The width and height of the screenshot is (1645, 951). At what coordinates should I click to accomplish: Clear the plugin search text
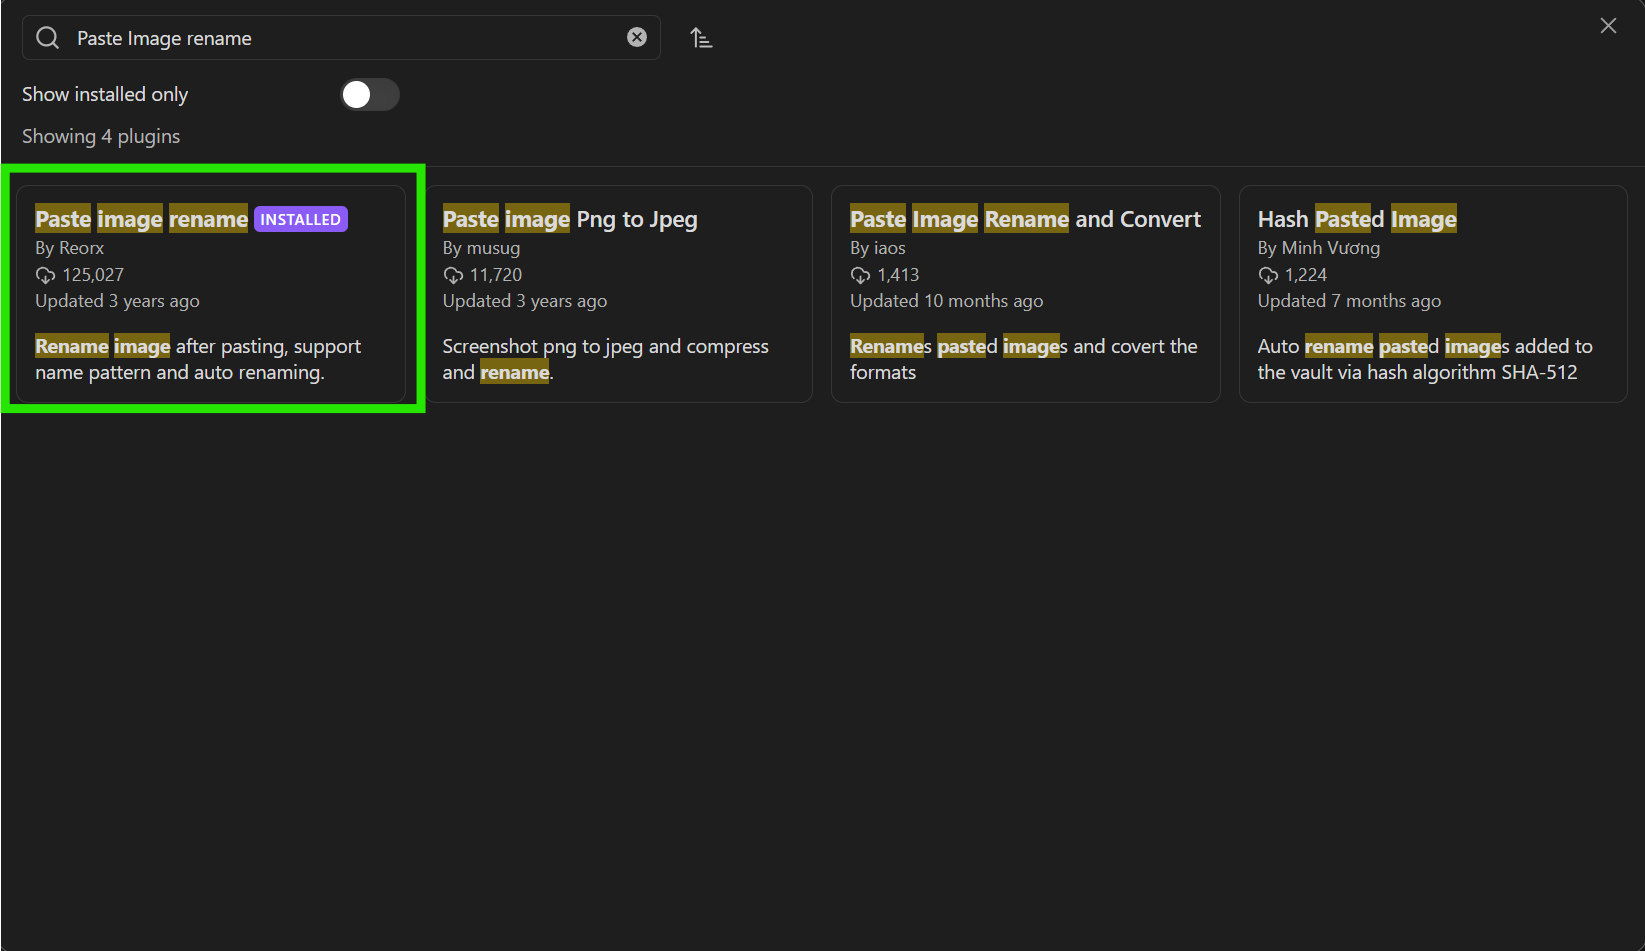(637, 38)
